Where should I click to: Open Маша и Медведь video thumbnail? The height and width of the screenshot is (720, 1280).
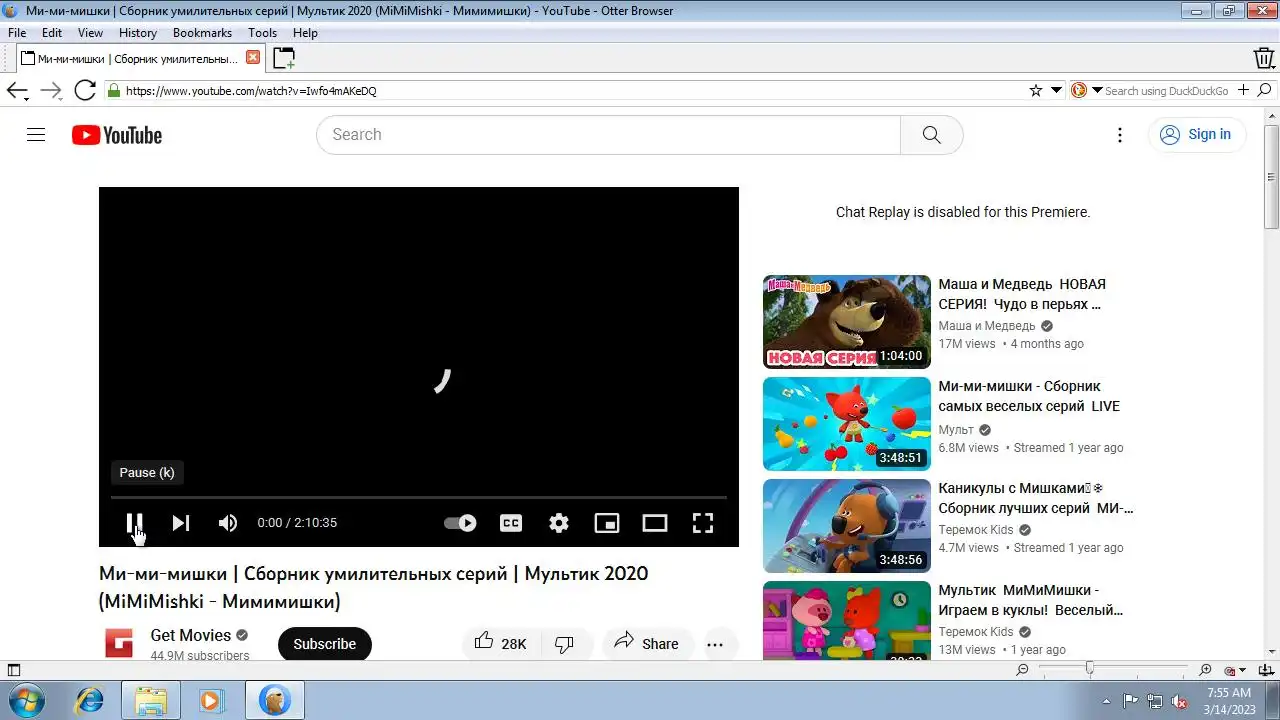tap(847, 322)
